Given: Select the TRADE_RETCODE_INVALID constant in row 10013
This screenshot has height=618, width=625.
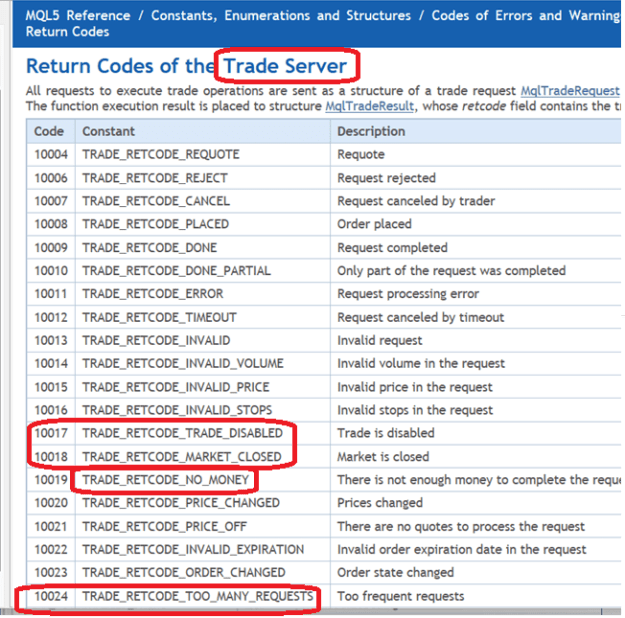Looking at the screenshot, I should [156, 340].
